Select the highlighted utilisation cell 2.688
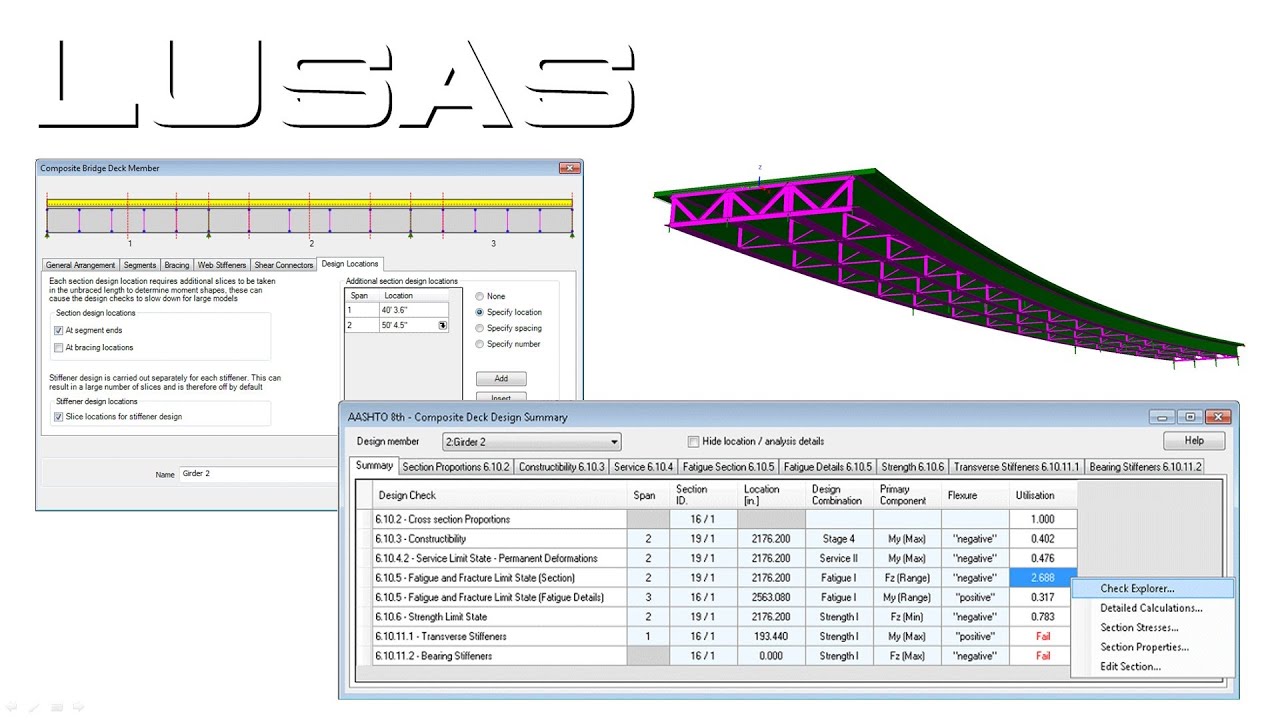Screen dimensions: 1280x720 point(1043,578)
